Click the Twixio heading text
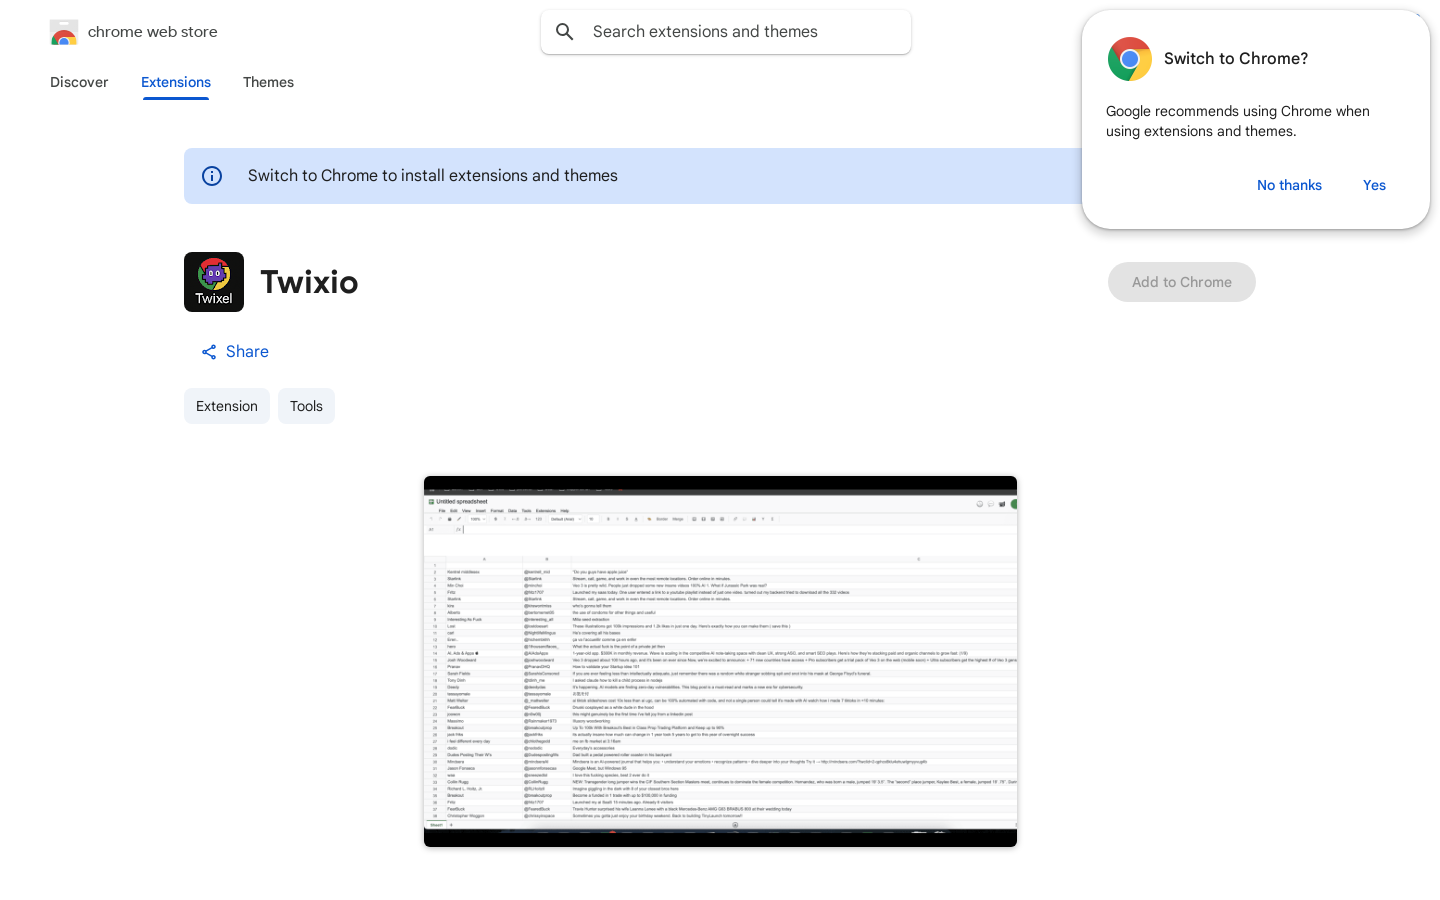 [x=309, y=282]
